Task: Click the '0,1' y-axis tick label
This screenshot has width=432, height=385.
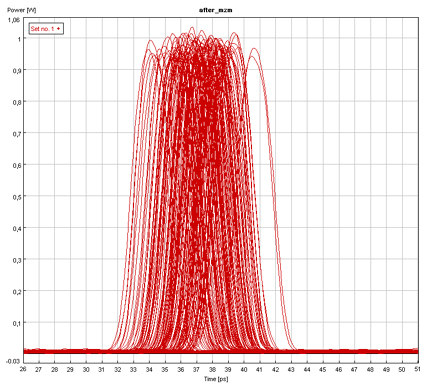Action: [x=17, y=323]
